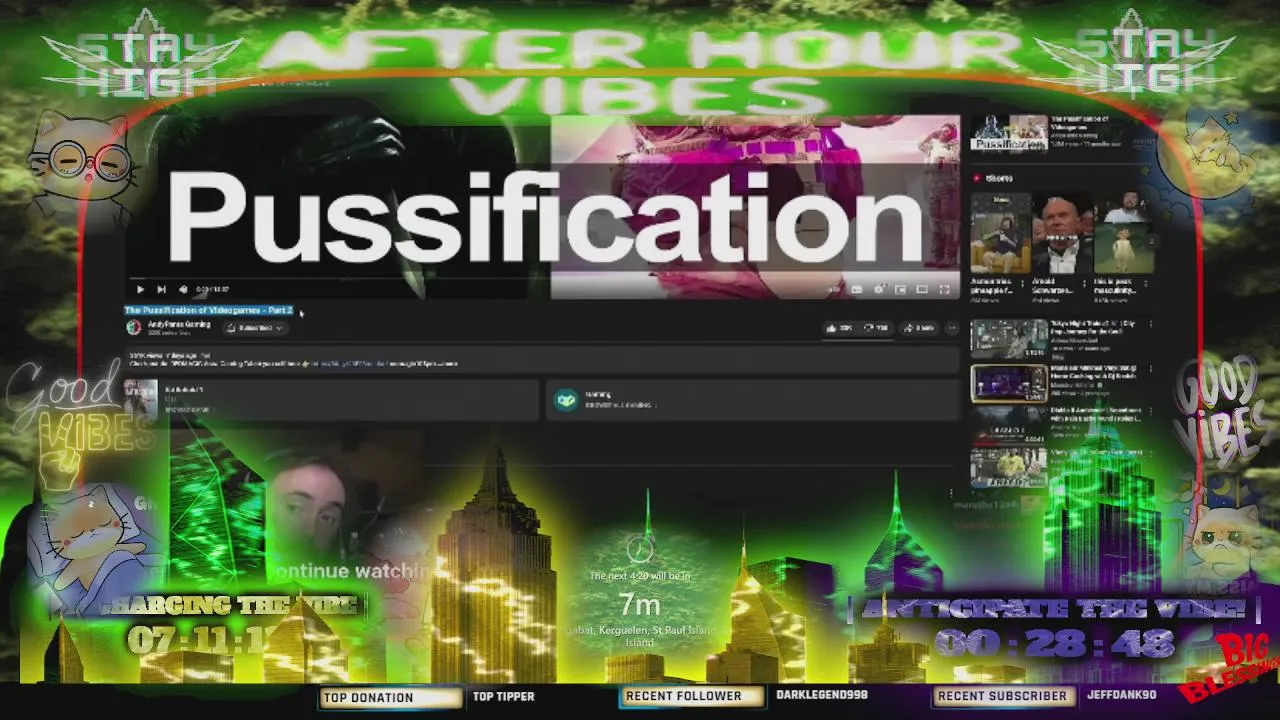
Task: Click the TOP DONATION label
Action: [368, 697]
